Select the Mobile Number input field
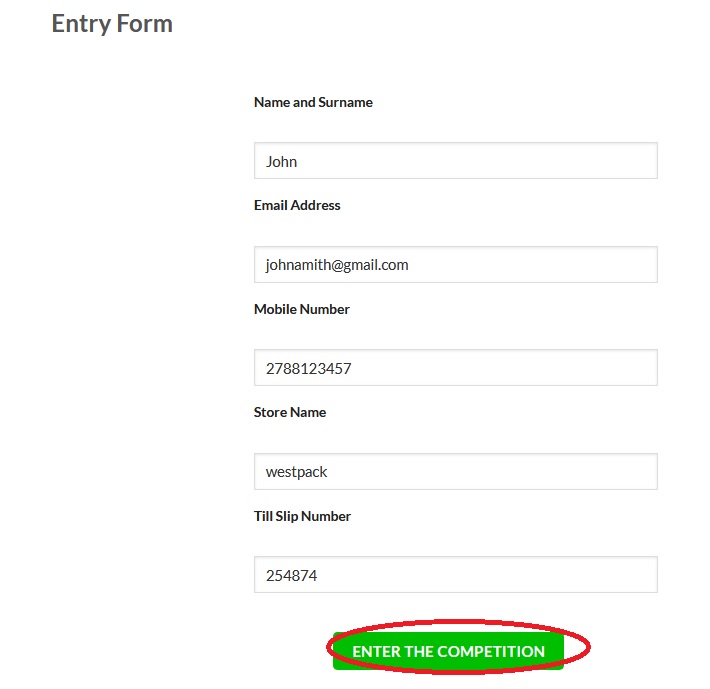 (x=455, y=368)
